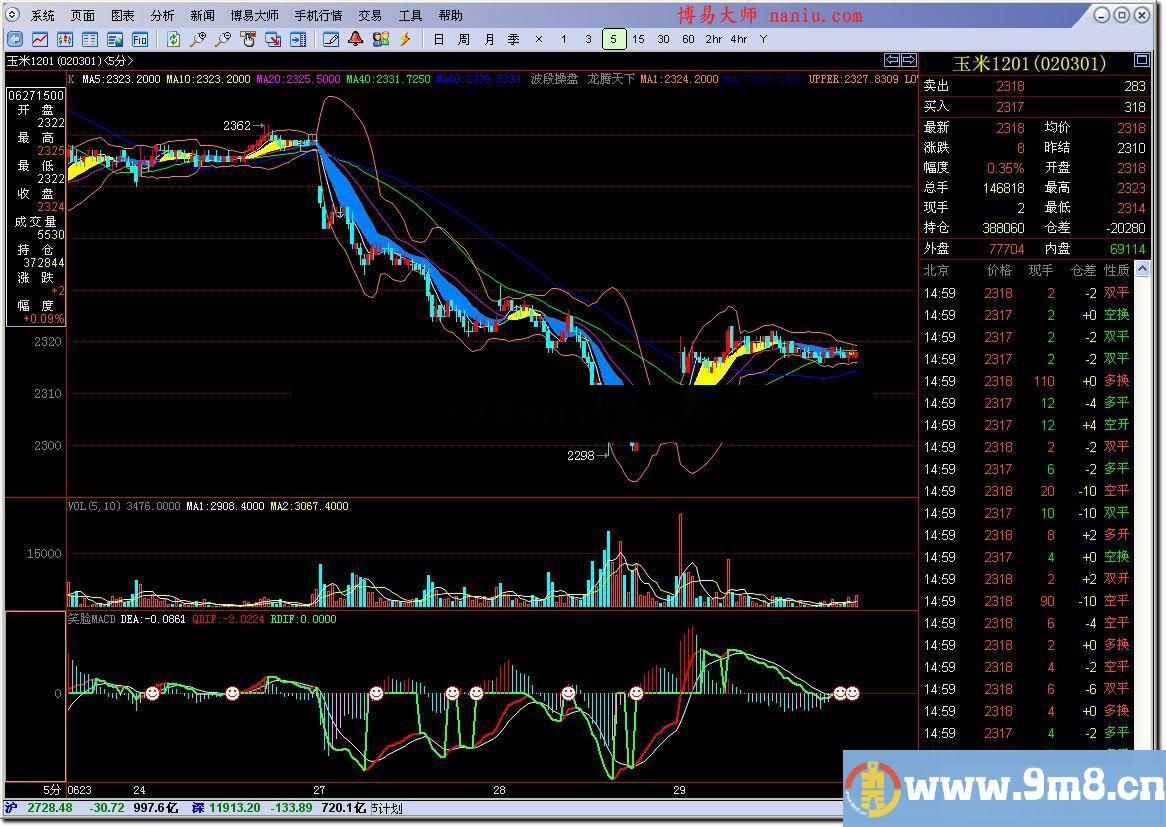
Task: Click the 性质 column header
Action: click(x=1117, y=270)
